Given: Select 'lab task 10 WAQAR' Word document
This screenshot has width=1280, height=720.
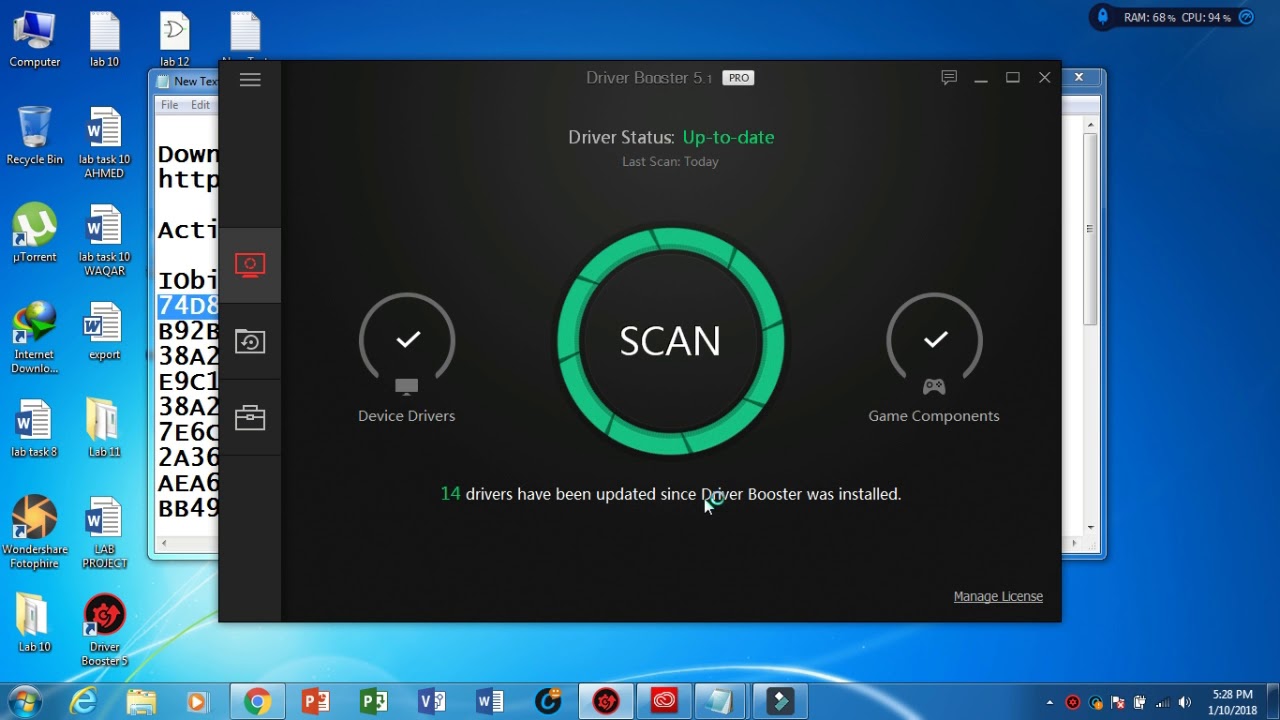Looking at the screenshot, I should (x=105, y=240).
